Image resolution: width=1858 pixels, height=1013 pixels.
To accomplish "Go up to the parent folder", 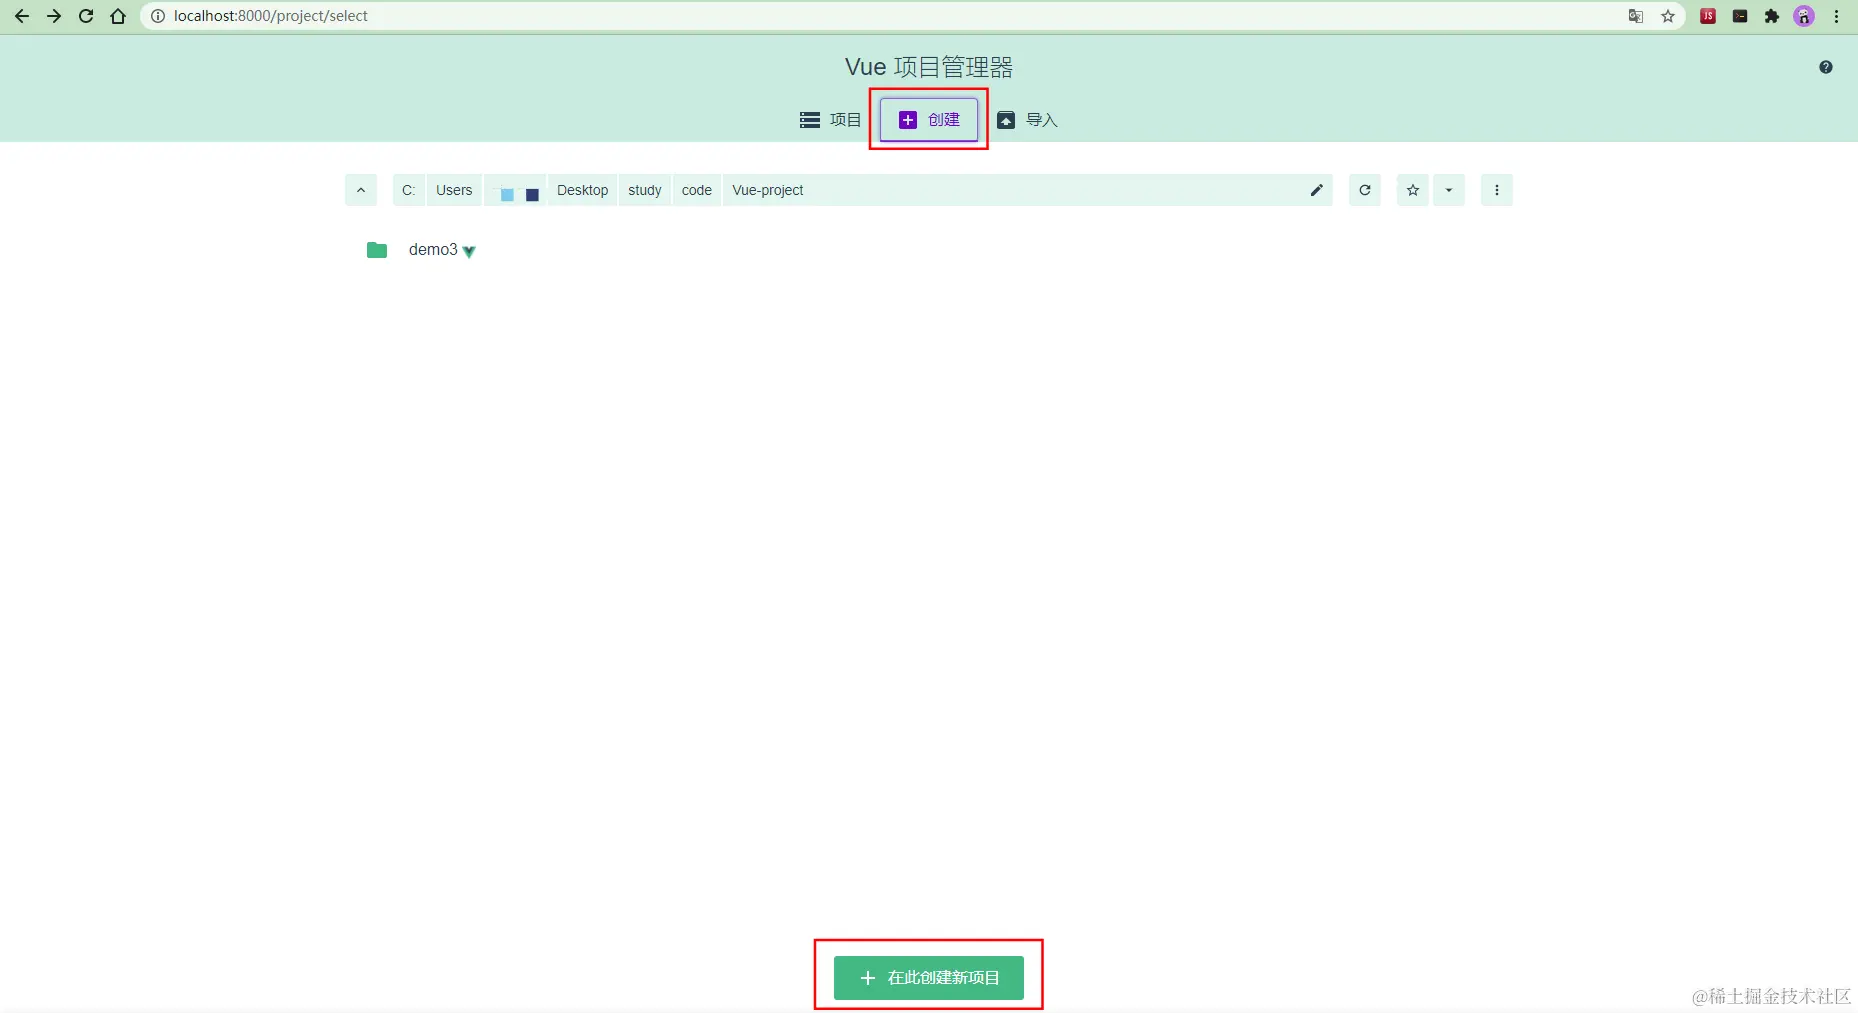I will pyautogui.click(x=361, y=190).
